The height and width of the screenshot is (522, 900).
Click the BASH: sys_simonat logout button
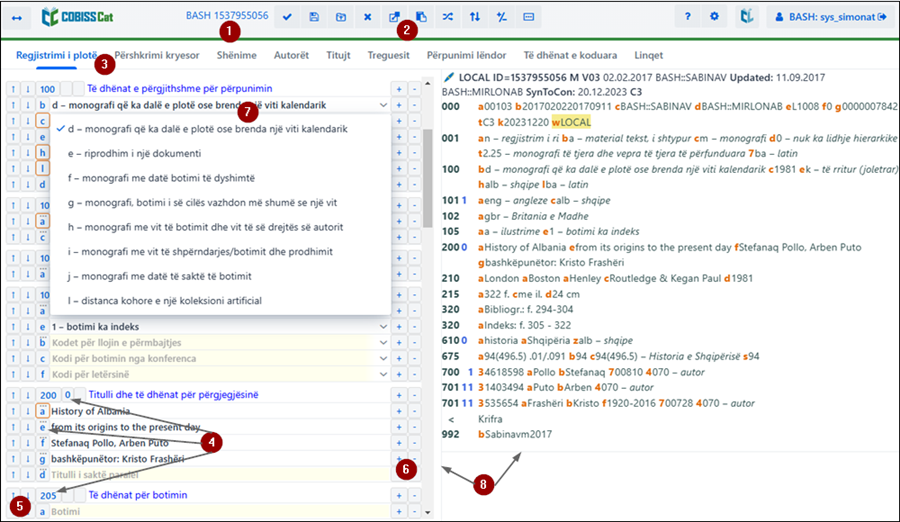click(x=832, y=17)
